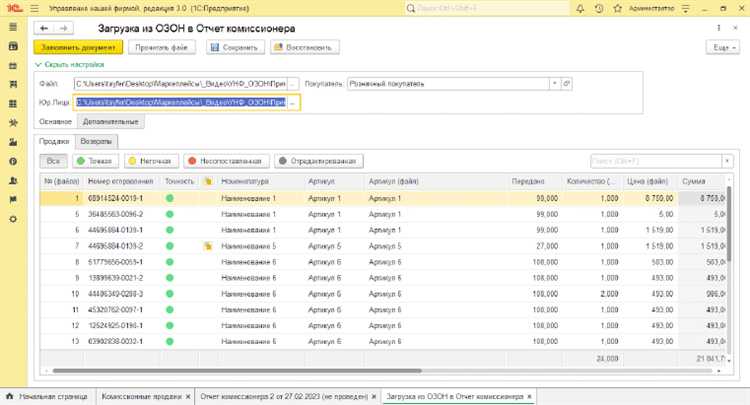Switch to the Возвраты tab

click(x=97, y=141)
